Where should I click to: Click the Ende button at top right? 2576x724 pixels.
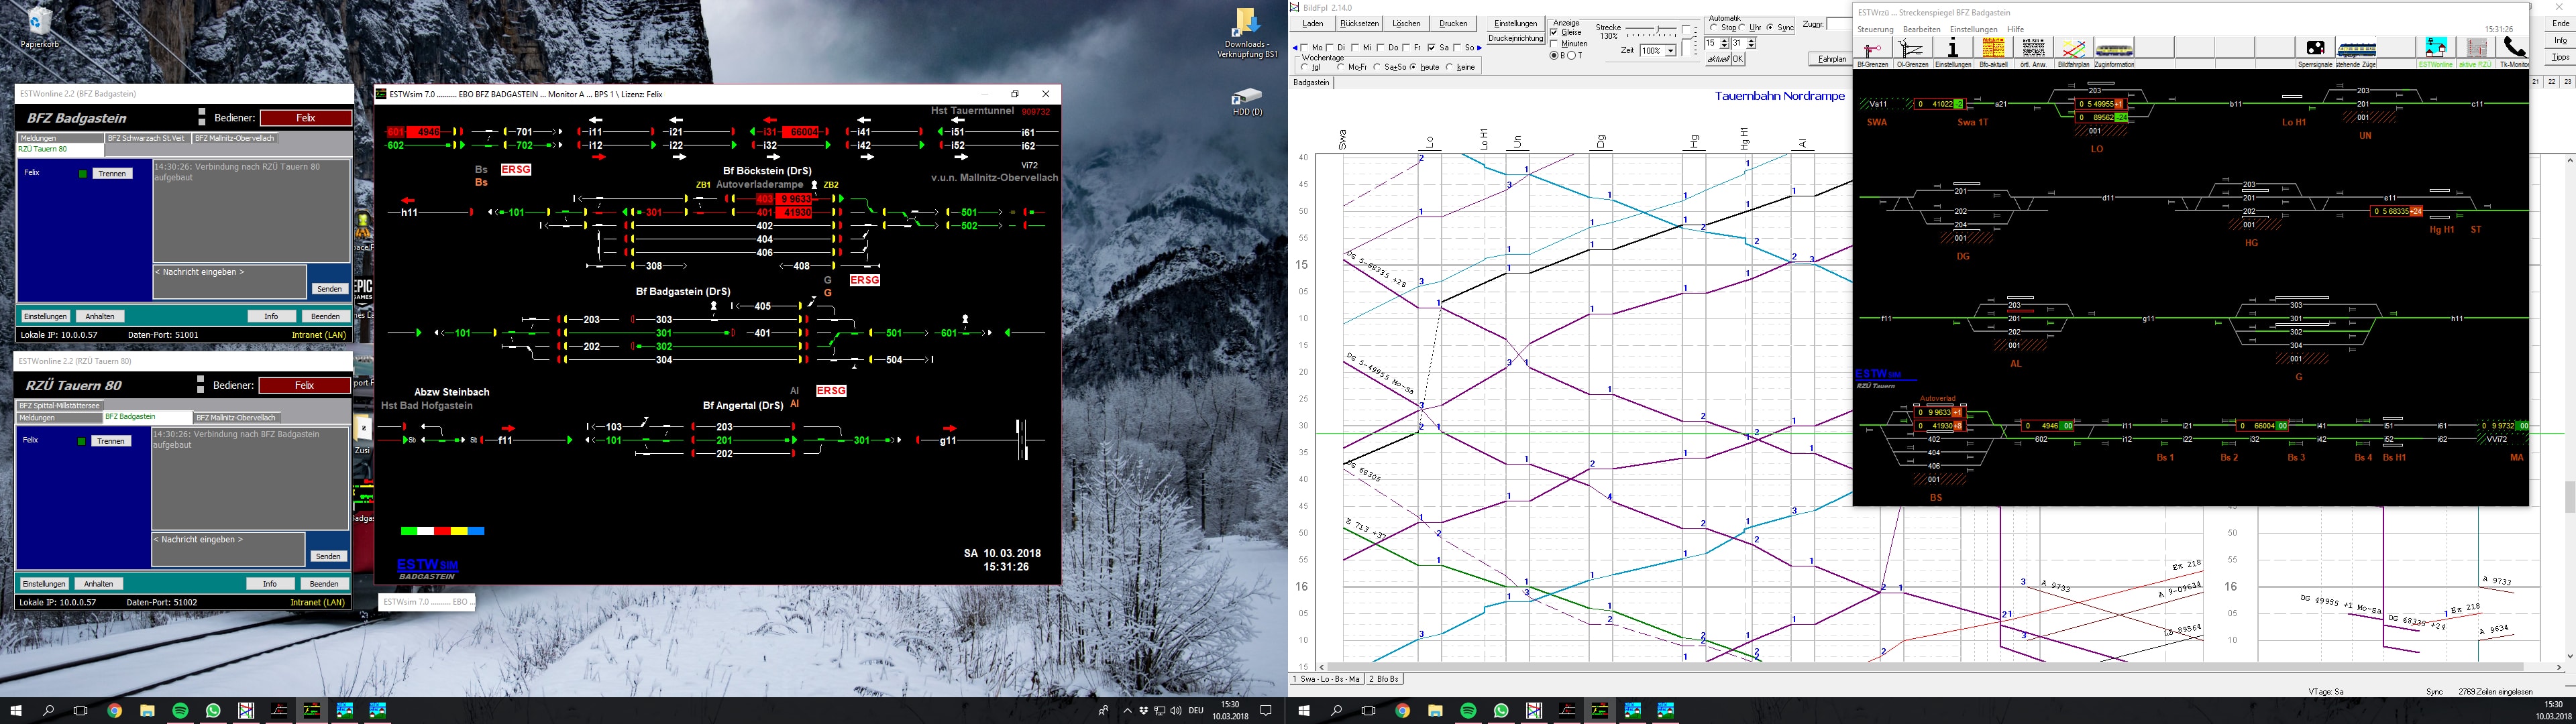(x=2560, y=24)
